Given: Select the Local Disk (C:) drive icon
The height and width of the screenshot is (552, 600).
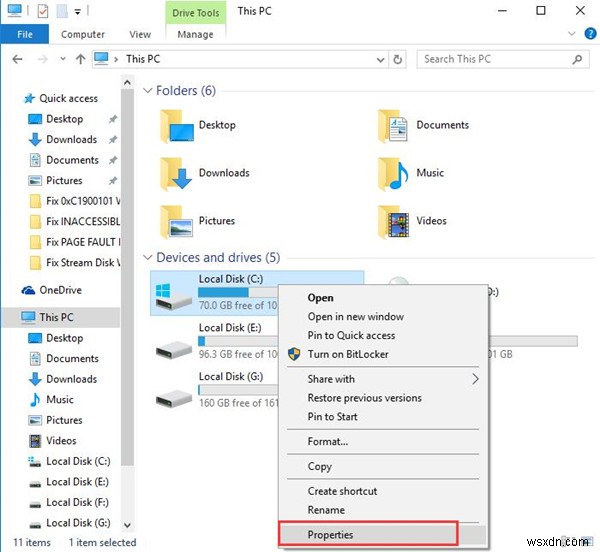Looking at the screenshot, I should coord(173,296).
